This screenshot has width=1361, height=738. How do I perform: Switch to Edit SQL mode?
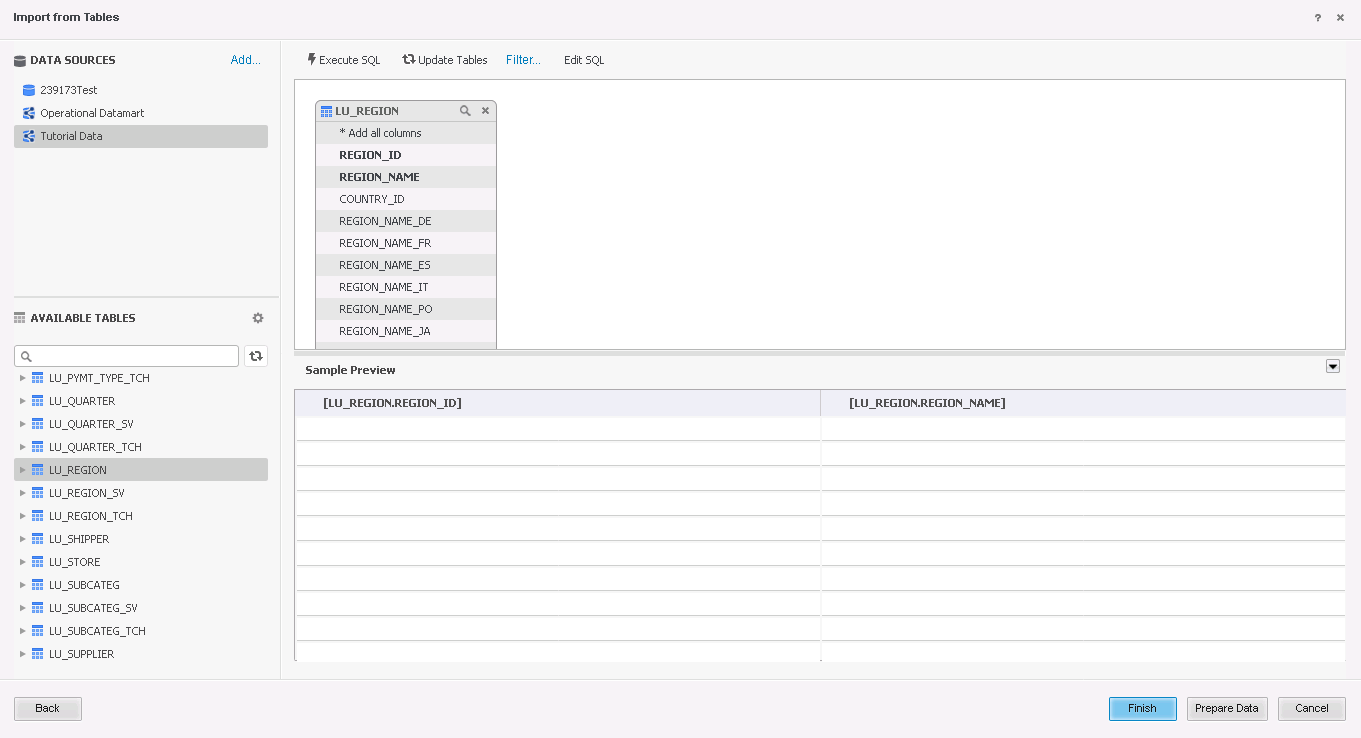[583, 60]
